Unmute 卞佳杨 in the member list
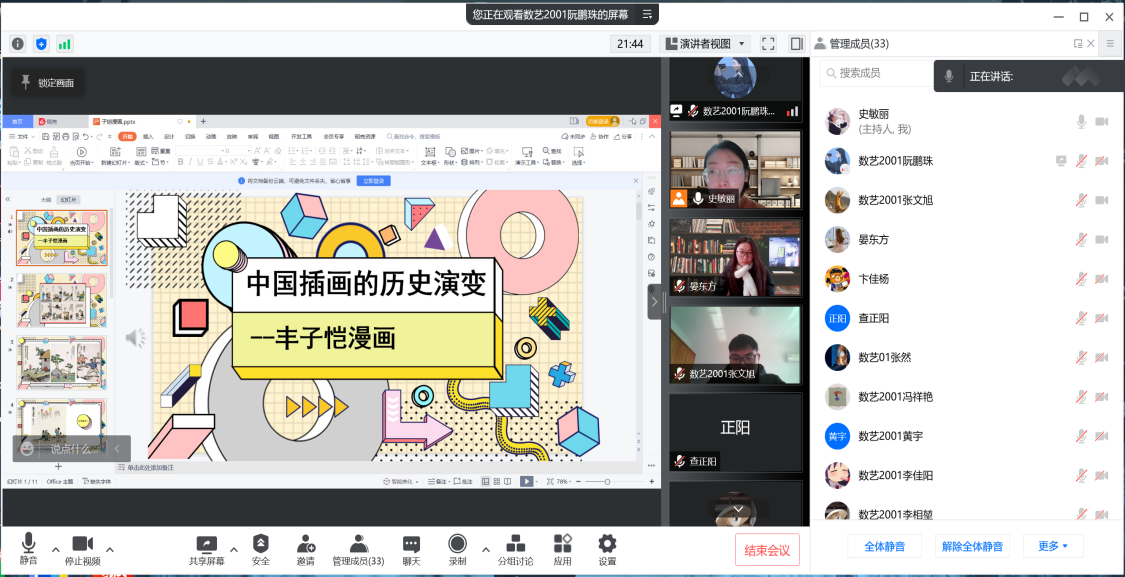 tap(1081, 278)
